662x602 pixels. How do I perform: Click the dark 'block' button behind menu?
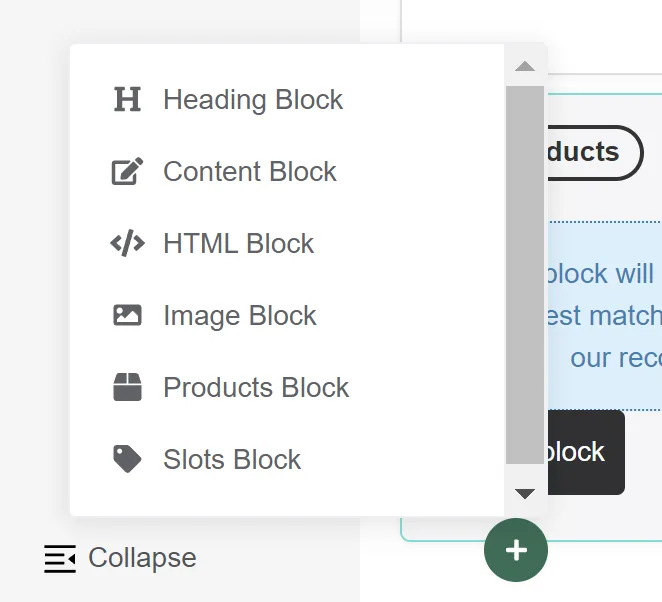tap(586, 452)
